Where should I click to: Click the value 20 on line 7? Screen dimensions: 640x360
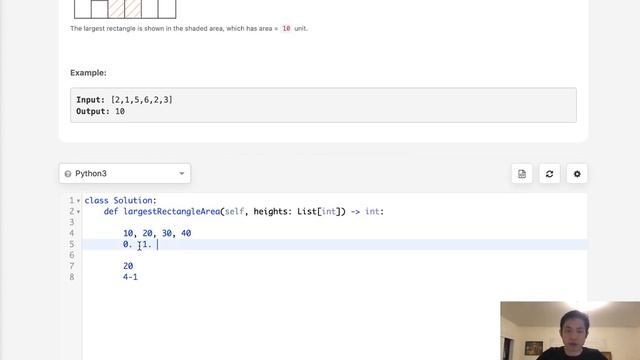click(x=128, y=266)
